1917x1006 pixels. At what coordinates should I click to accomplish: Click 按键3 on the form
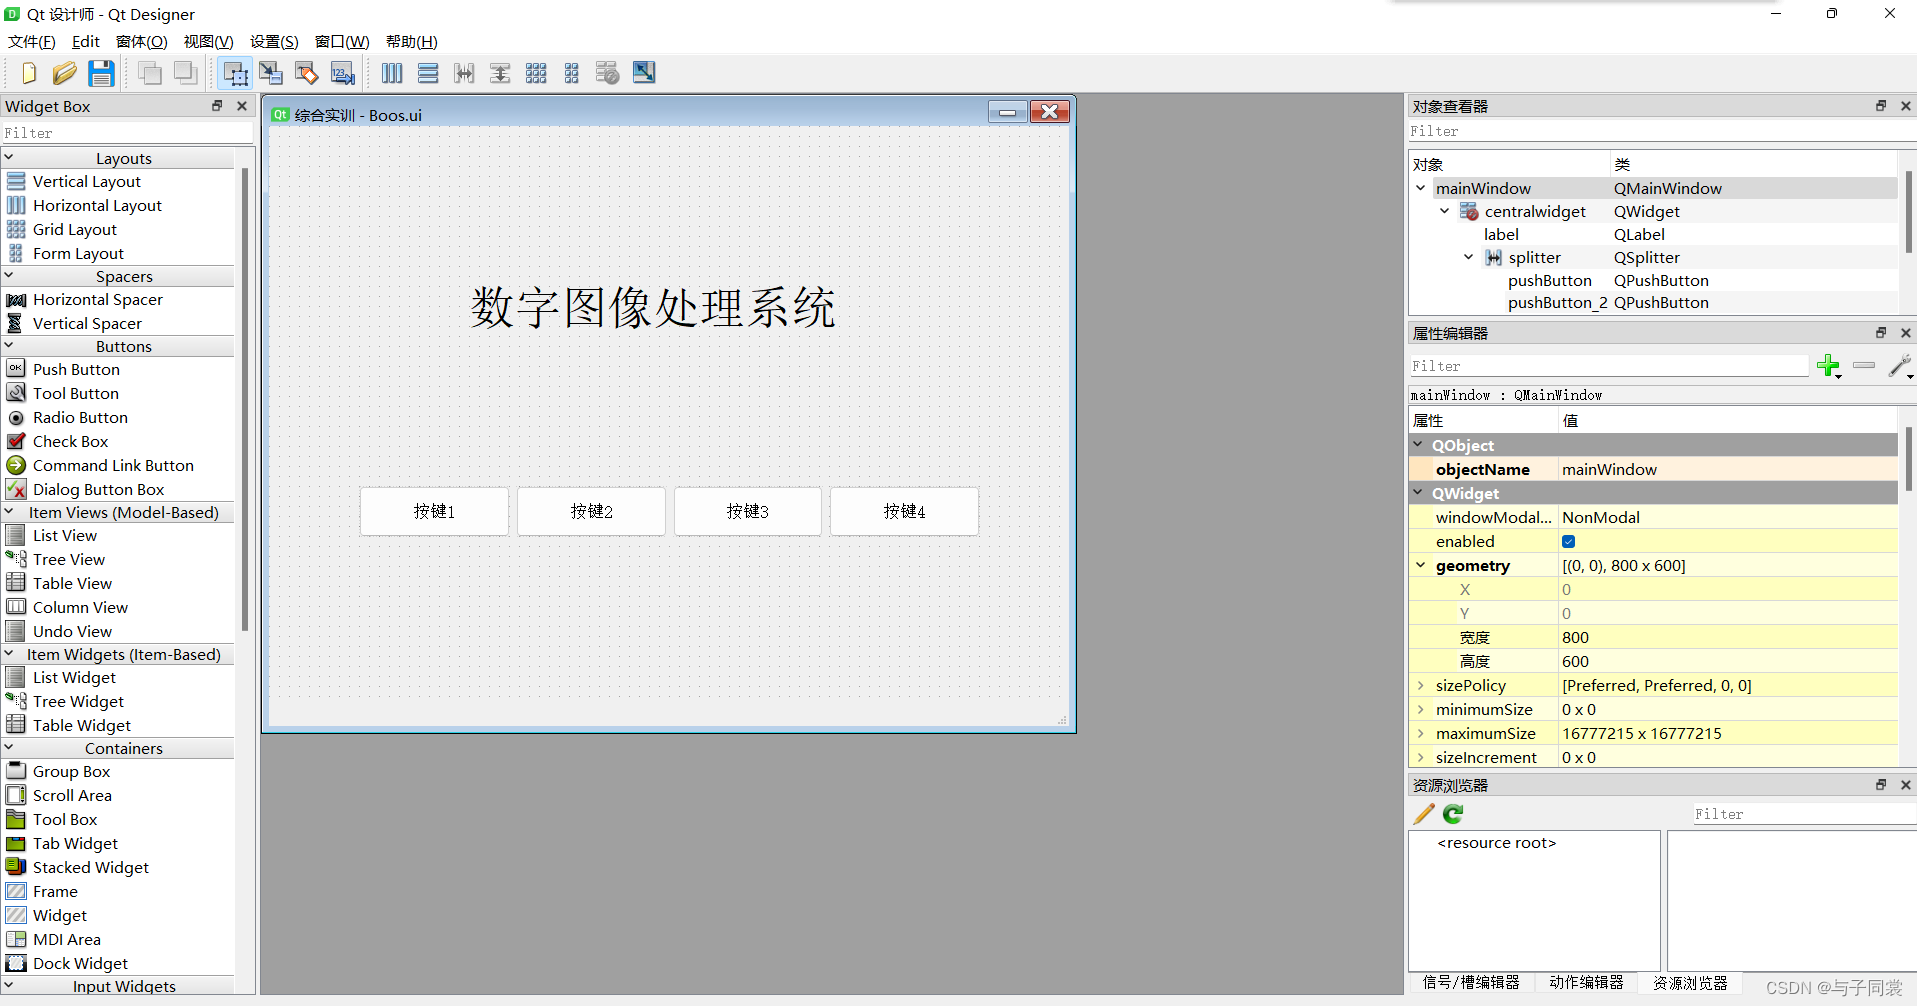pos(747,511)
